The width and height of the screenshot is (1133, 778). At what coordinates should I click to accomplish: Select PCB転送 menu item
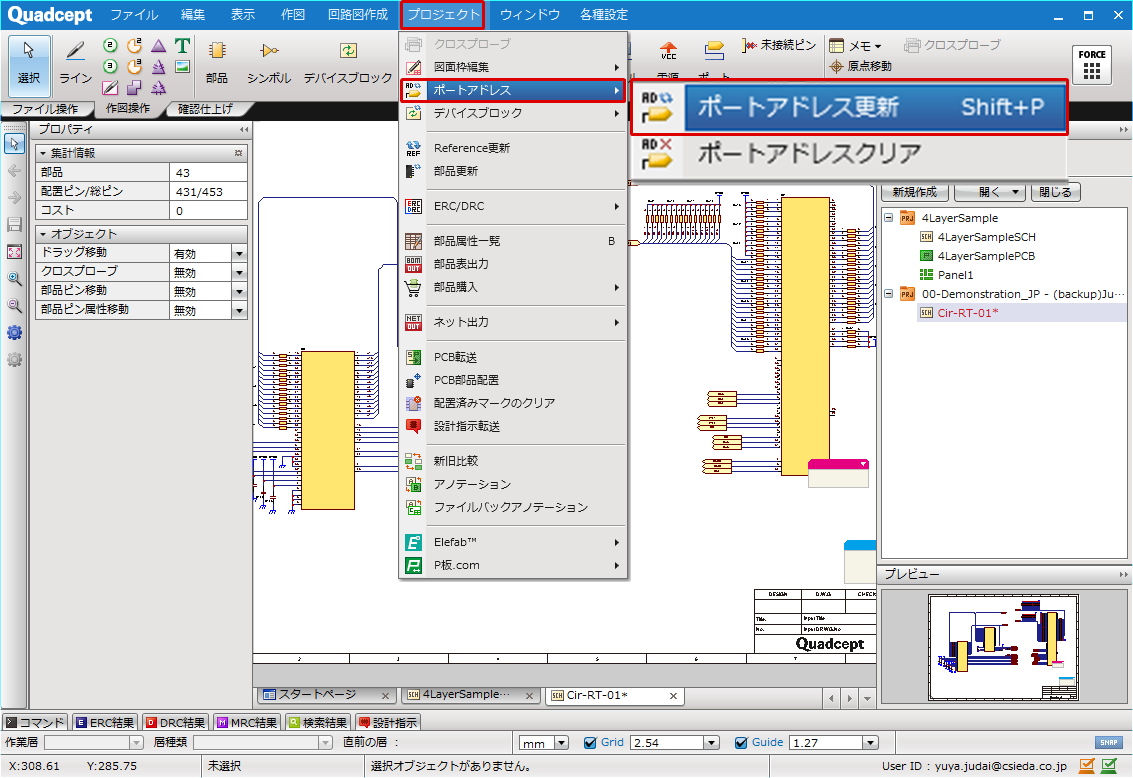pos(512,357)
